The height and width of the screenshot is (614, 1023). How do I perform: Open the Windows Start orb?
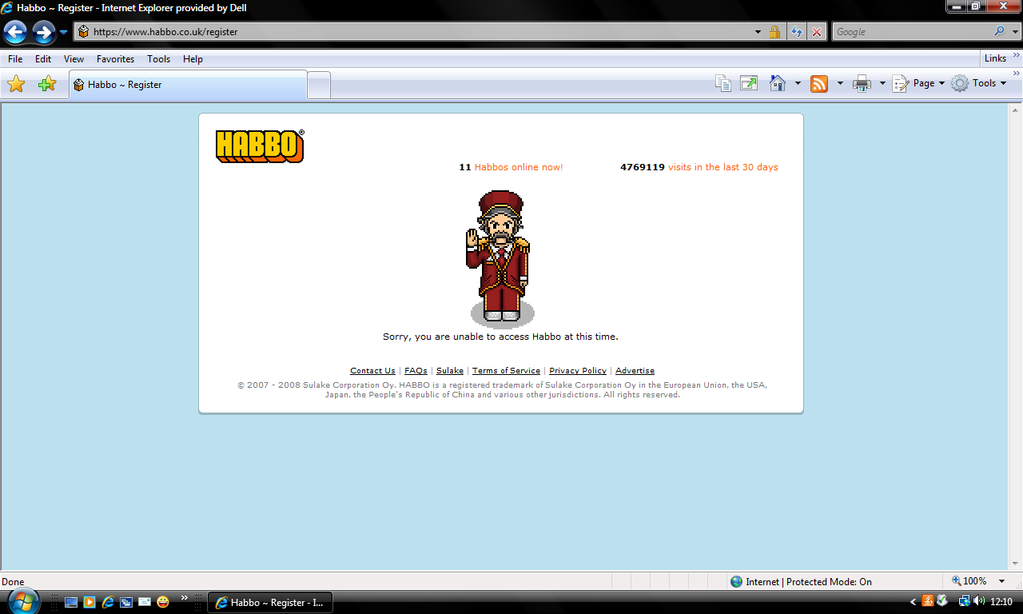(x=21, y=602)
